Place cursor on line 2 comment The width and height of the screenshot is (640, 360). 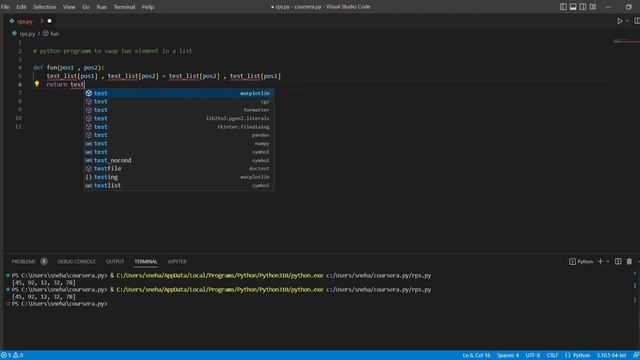pos(112,51)
